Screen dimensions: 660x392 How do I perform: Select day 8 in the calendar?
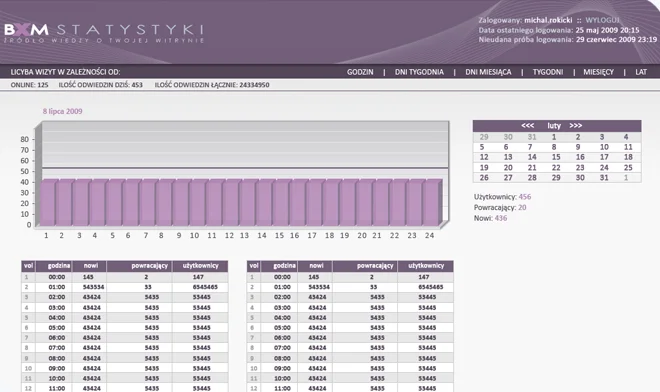click(554, 147)
